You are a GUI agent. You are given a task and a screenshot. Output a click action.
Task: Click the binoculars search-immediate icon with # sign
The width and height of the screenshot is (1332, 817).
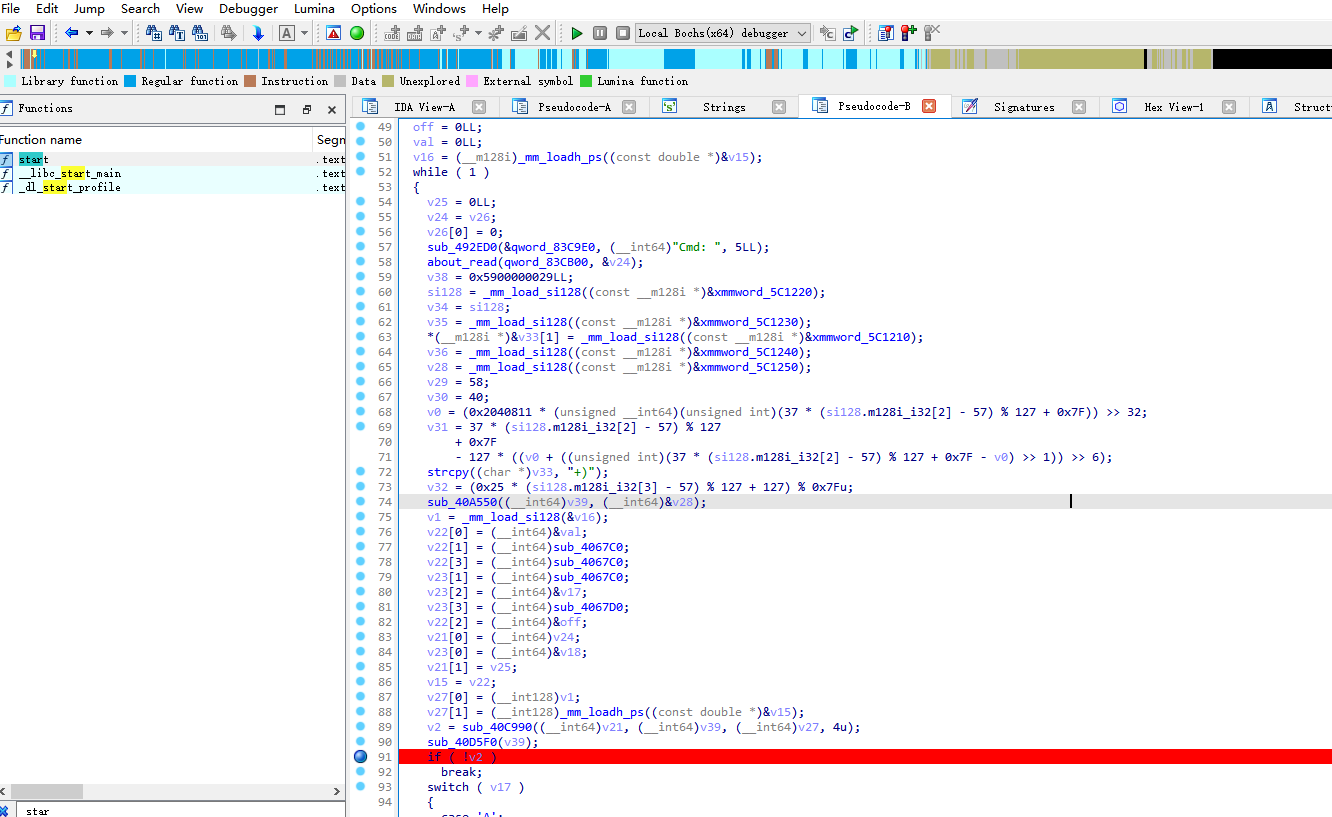153,33
